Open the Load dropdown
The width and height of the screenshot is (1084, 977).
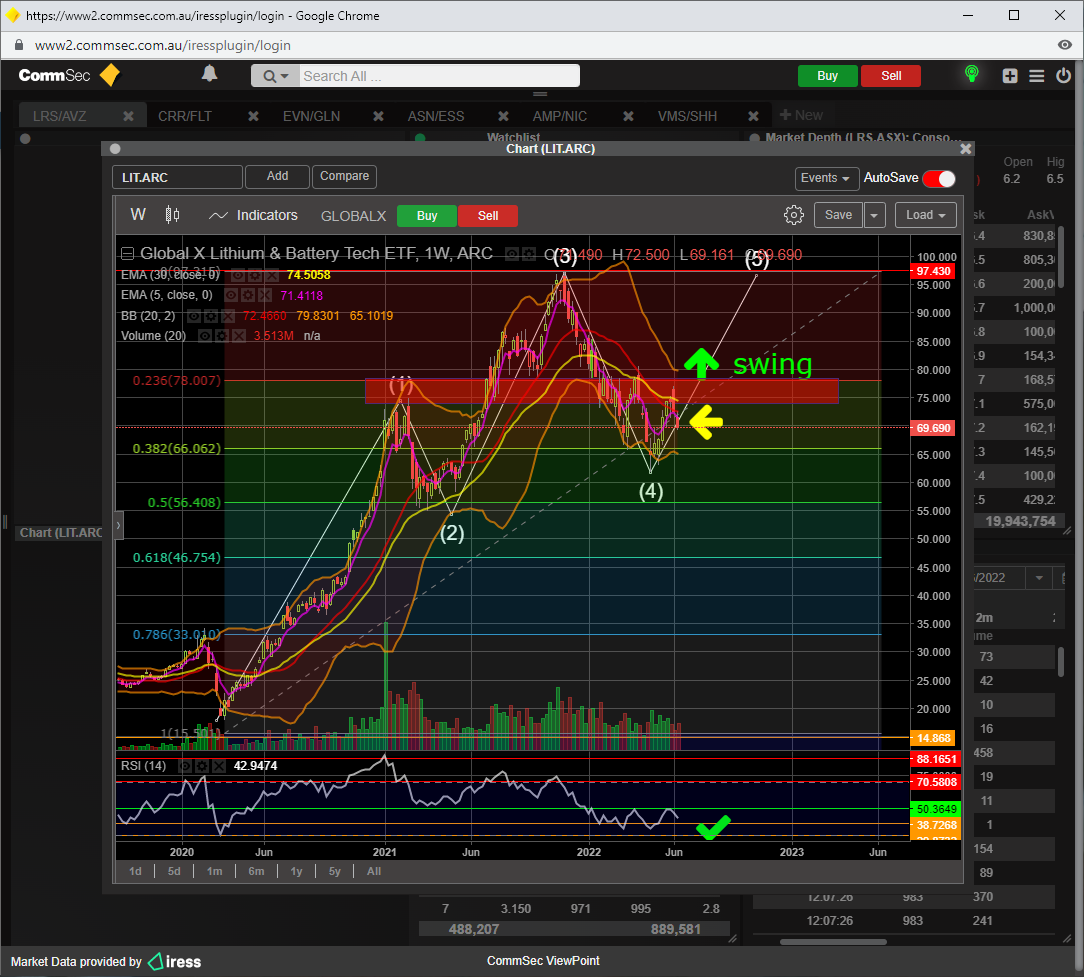click(x=926, y=215)
